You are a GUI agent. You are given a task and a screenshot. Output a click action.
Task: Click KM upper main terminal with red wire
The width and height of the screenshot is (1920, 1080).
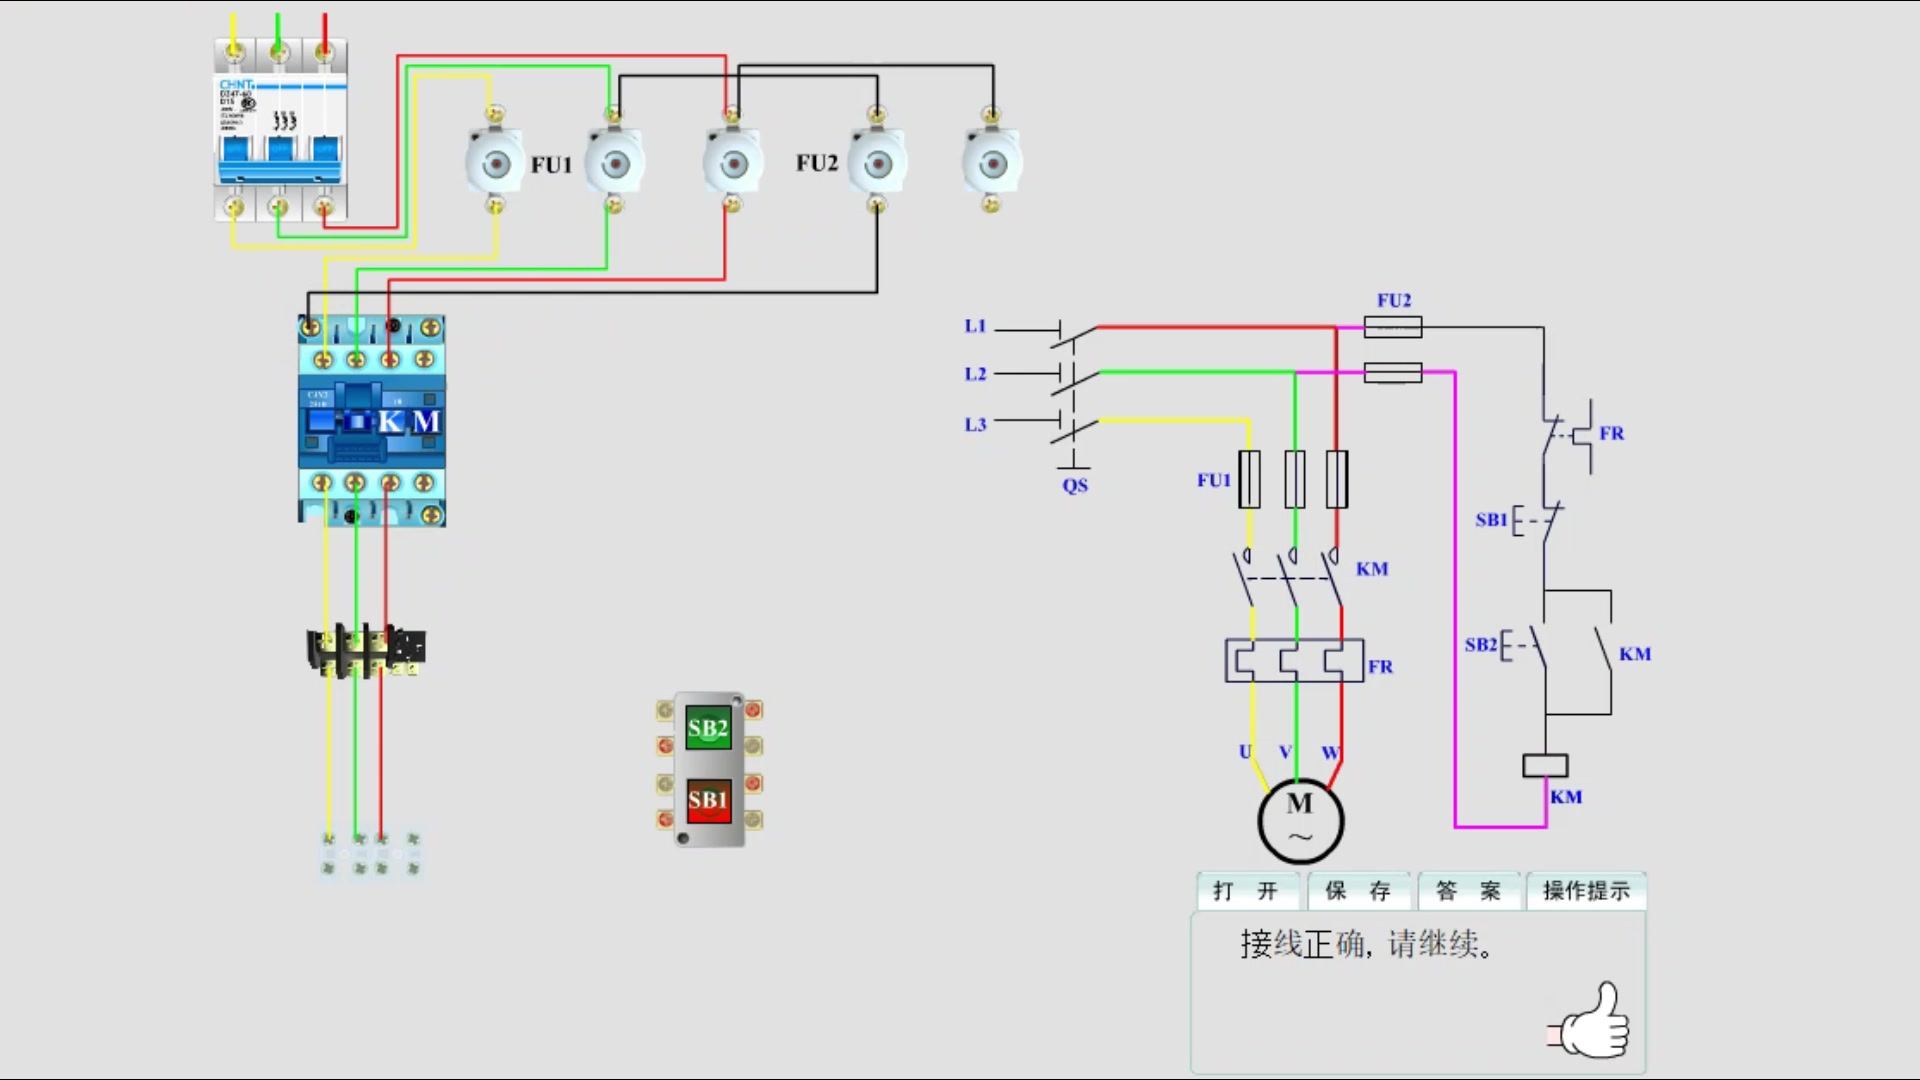pos(390,359)
